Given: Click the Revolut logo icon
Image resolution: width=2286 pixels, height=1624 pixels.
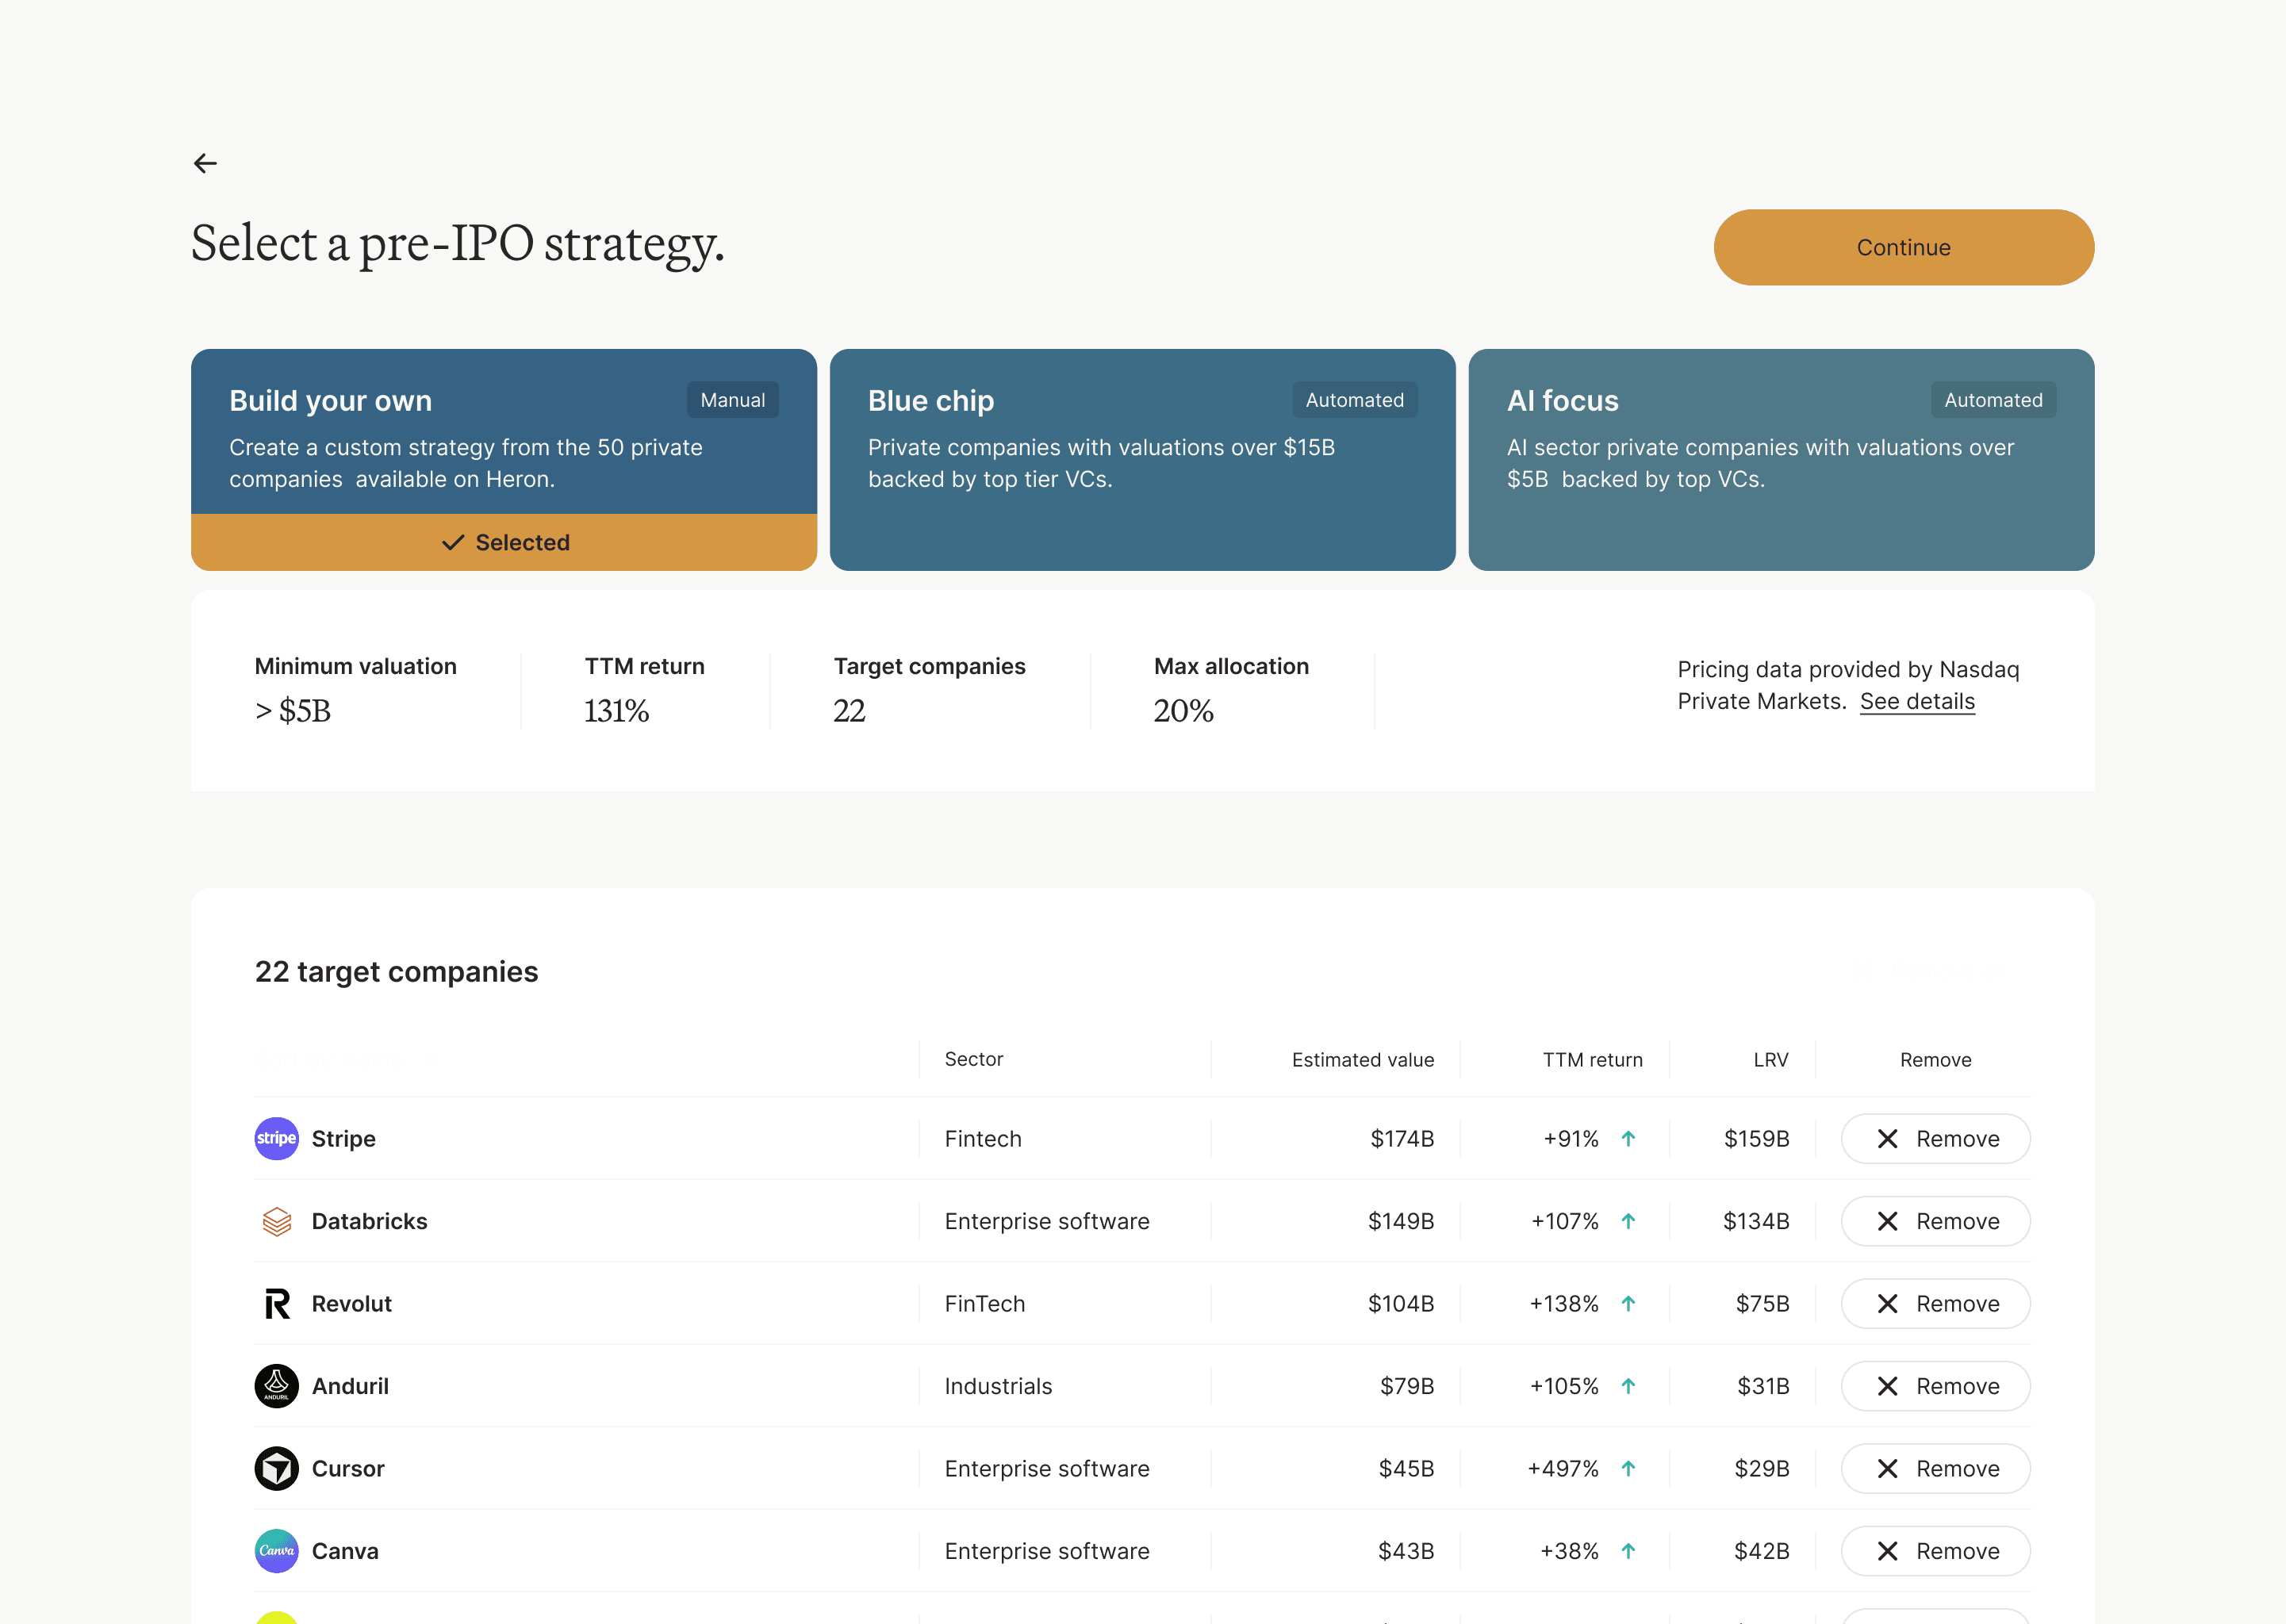Looking at the screenshot, I should tap(277, 1304).
